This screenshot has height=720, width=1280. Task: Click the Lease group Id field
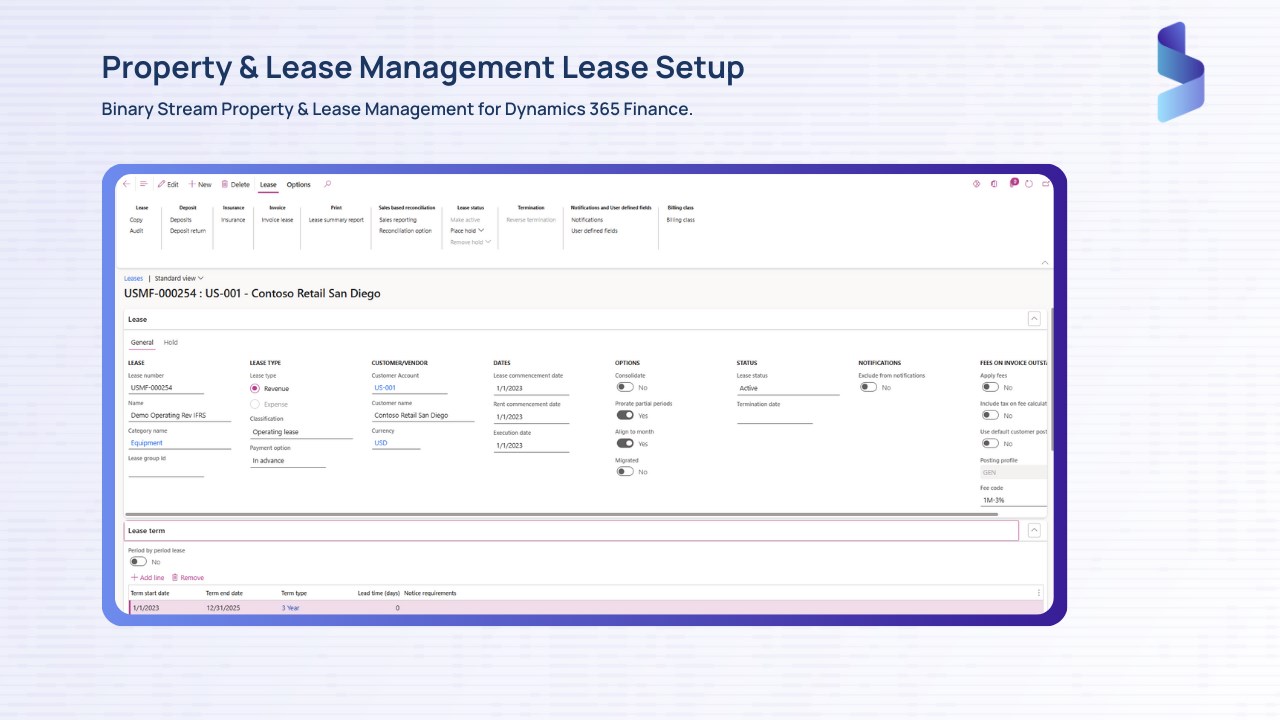tap(166, 470)
